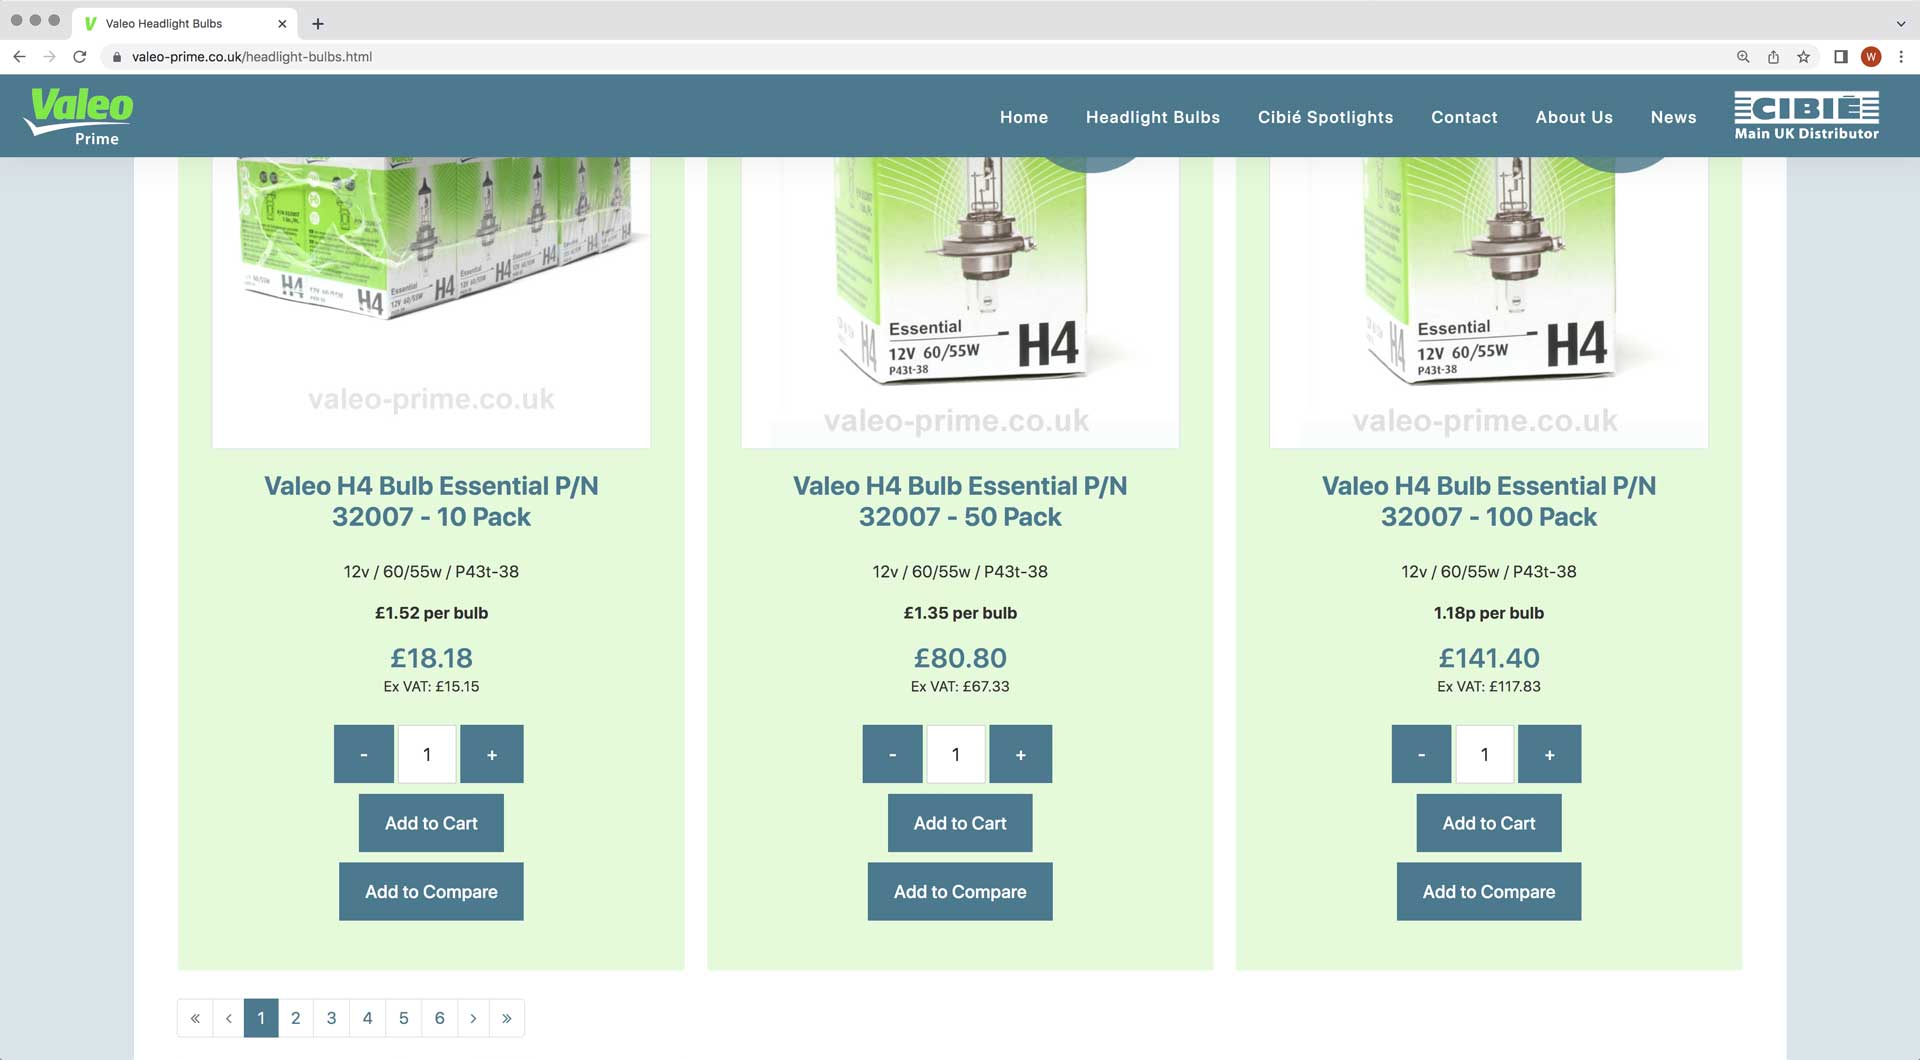1920x1060 pixels.
Task: Go to pagination page 2
Action: (295, 1018)
